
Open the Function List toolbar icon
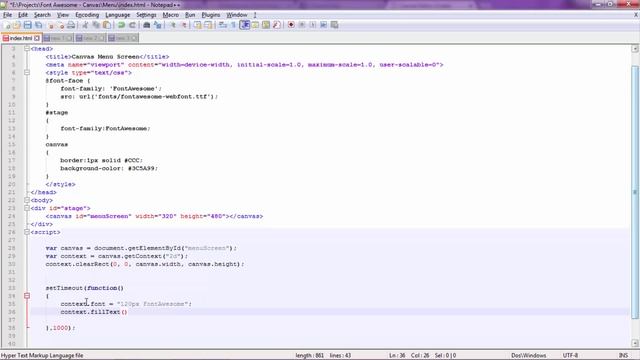click(276, 25)
